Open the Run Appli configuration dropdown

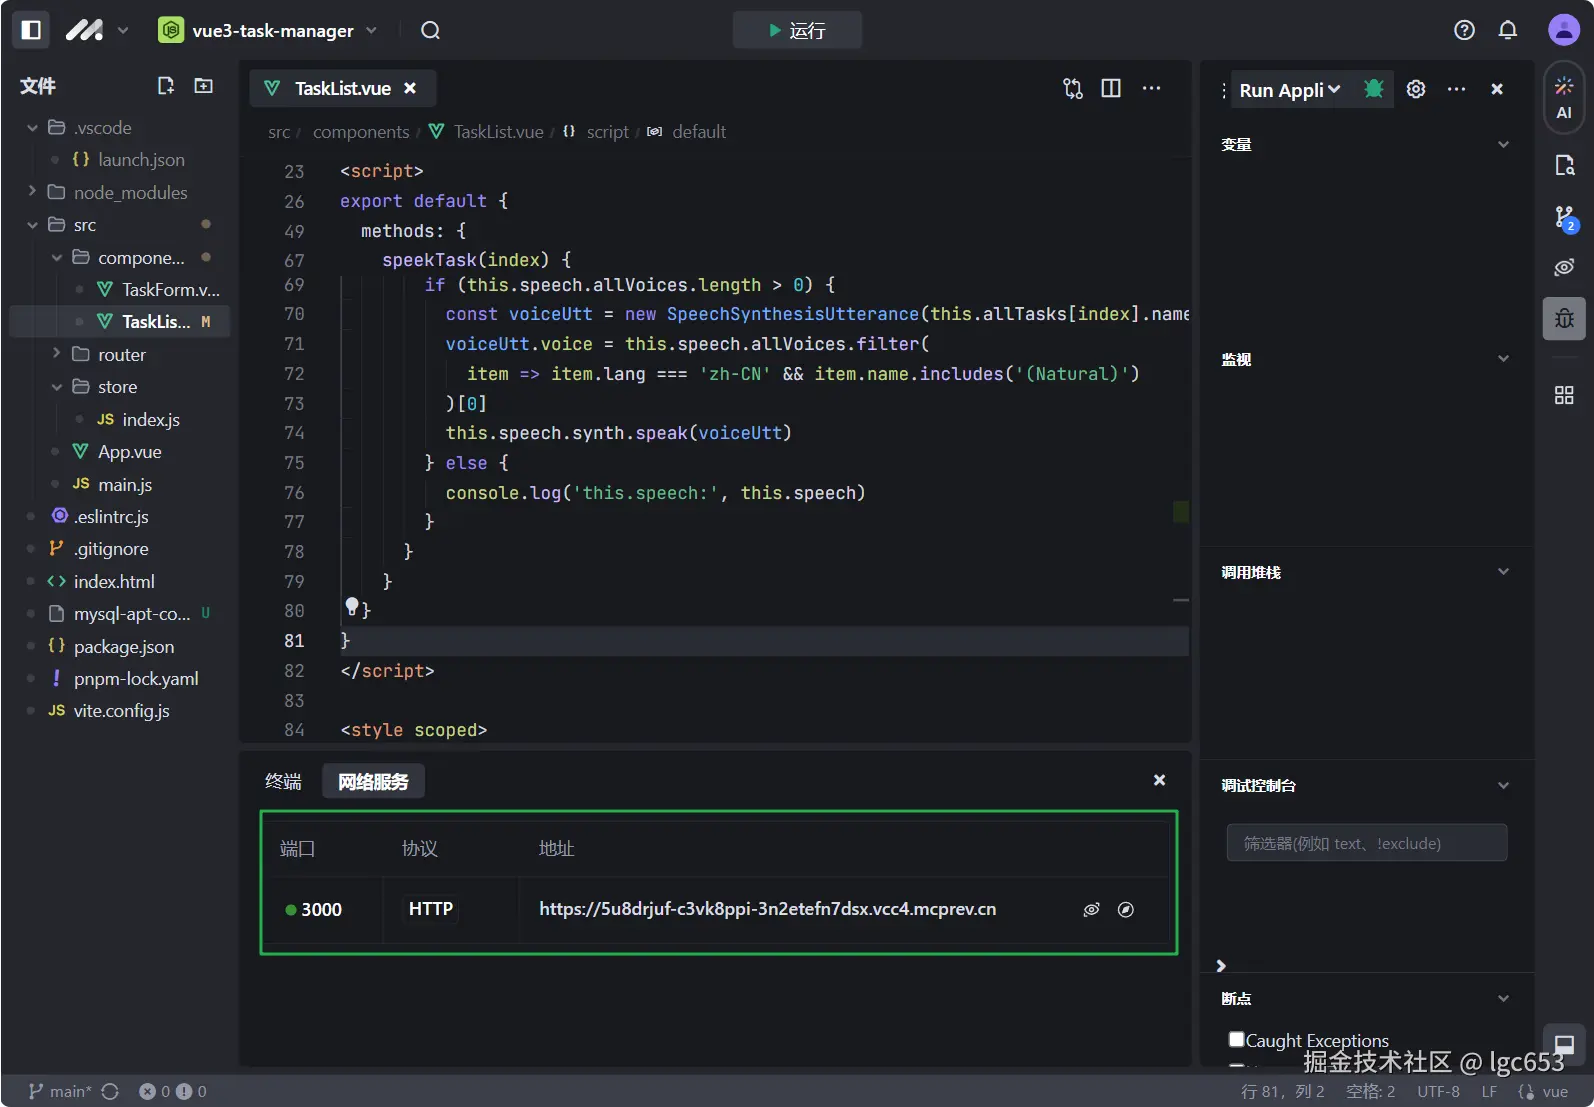click(x=1289, y=90)
